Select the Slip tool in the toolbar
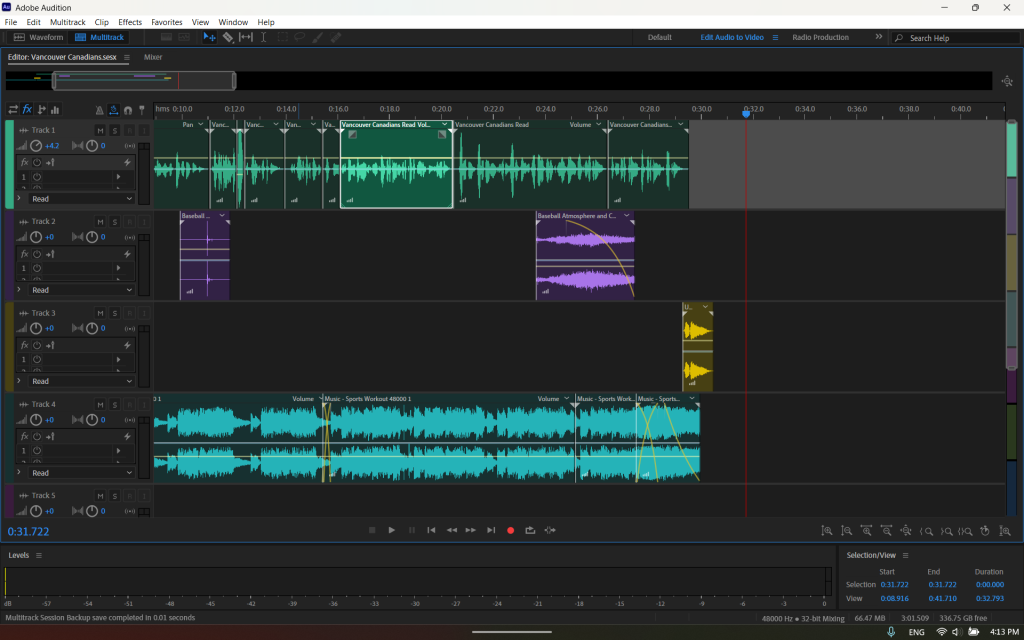This screenshot has height=640, width=1024. (x=246, y=37)
